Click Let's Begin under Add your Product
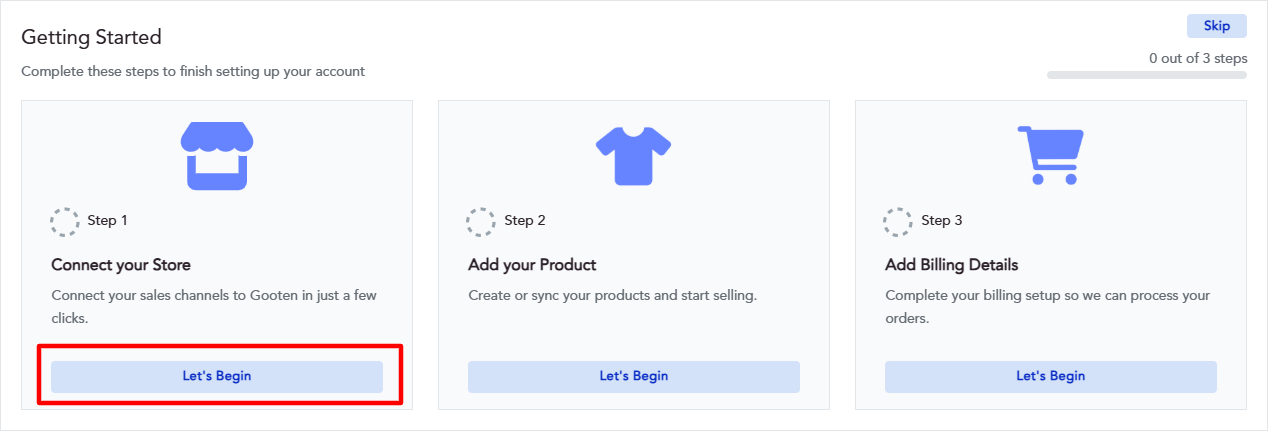Screen dimensions: 1274x432 pyautogui.click(x=634, y=377)
